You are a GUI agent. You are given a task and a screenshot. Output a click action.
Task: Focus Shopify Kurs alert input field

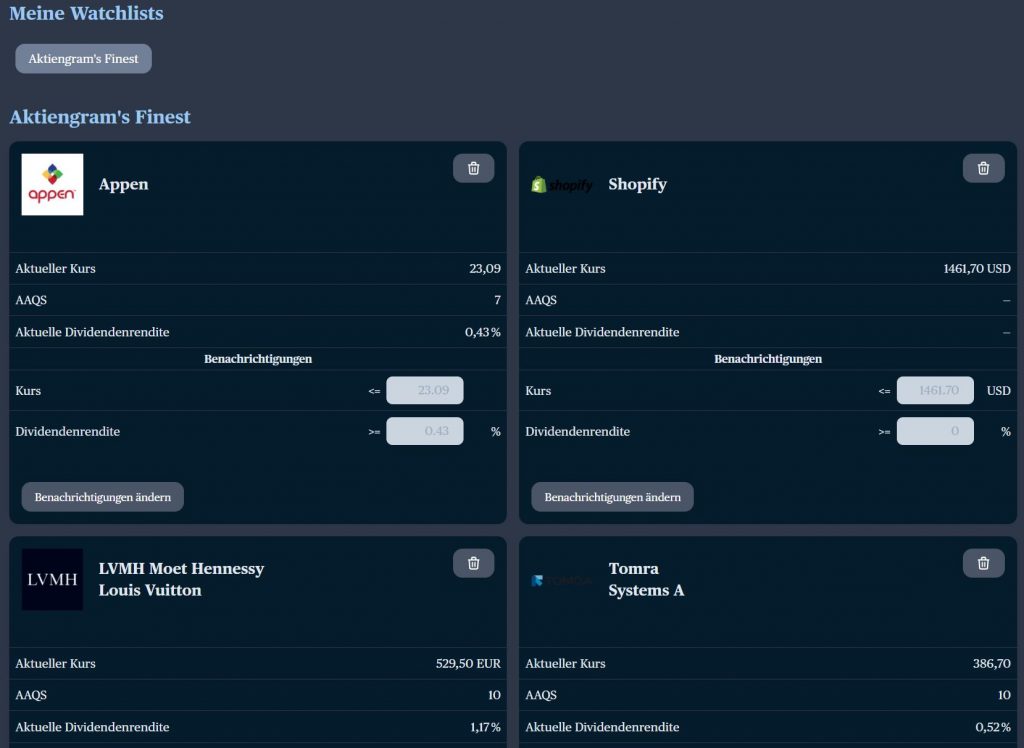tap(935, 390)
